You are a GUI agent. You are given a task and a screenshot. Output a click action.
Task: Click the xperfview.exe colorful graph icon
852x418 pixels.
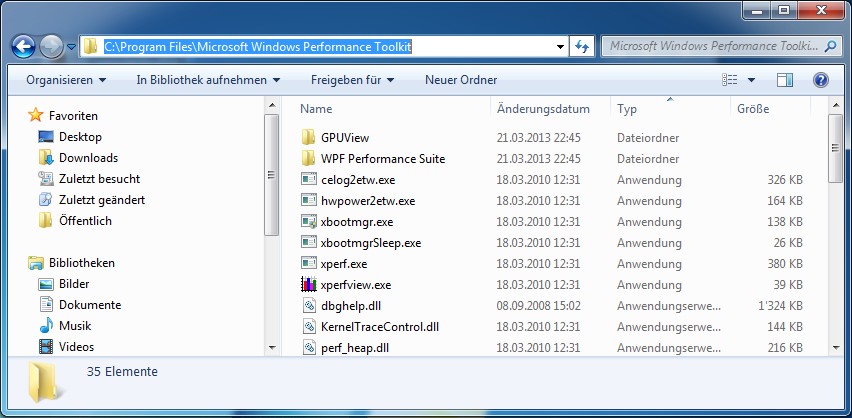coord(309,284)
